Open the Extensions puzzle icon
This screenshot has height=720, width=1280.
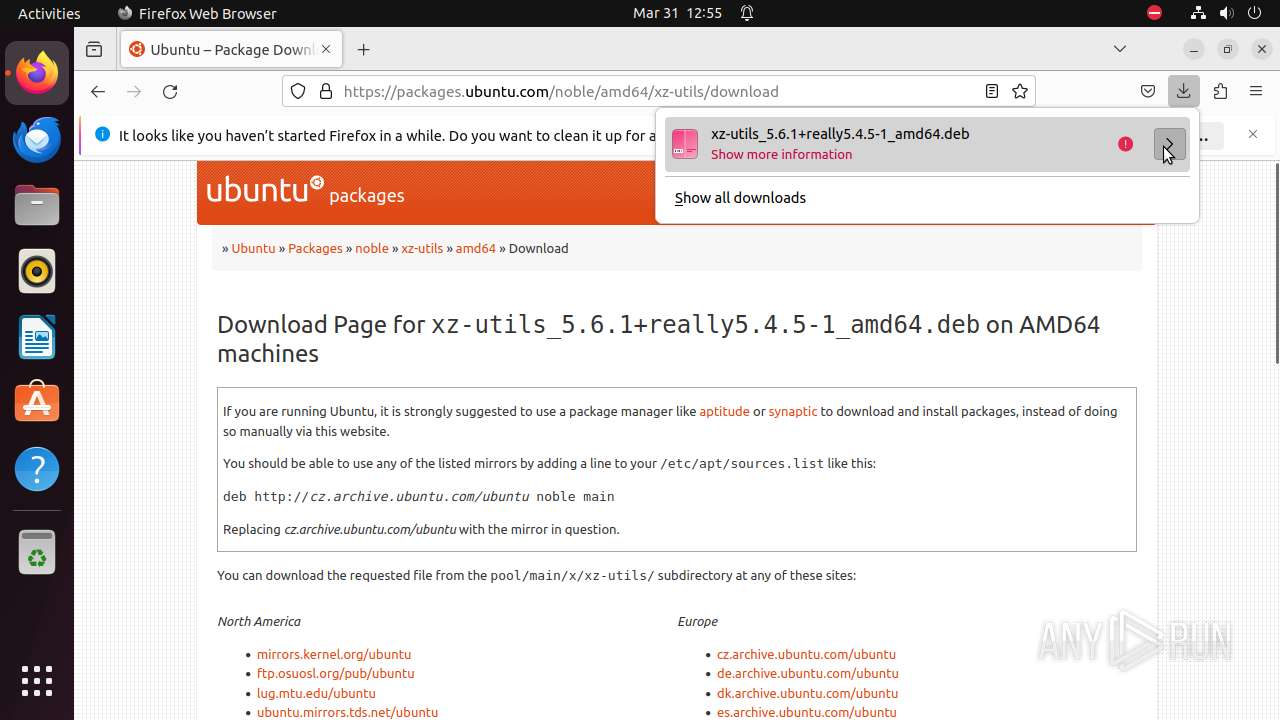[x=1220, y=91]
